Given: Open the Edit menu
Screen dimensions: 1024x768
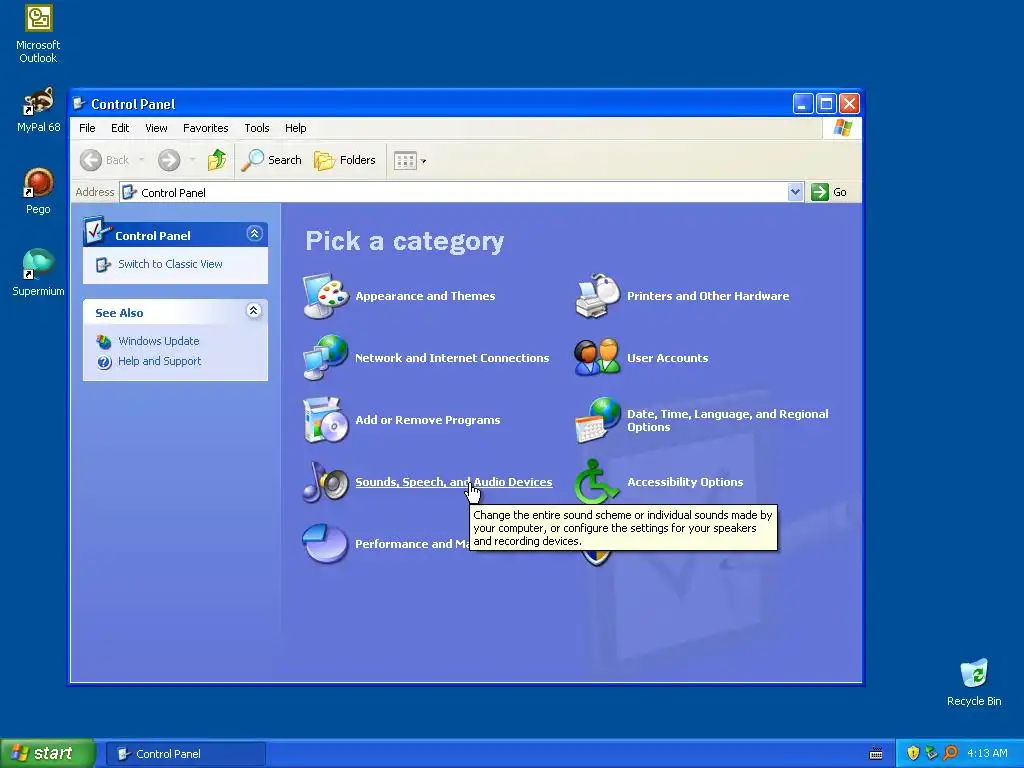Looking at the screenshot, I should click(x=120, y=128).
